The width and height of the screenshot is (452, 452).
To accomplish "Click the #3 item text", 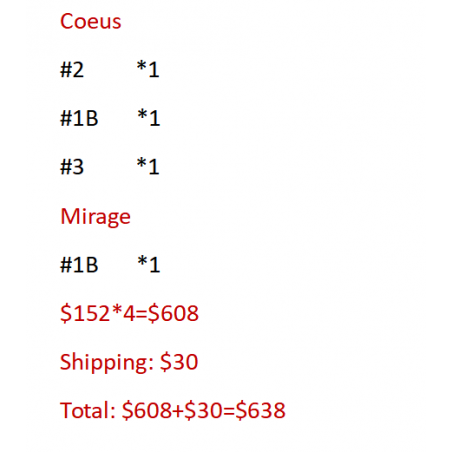I will [72, 167].
